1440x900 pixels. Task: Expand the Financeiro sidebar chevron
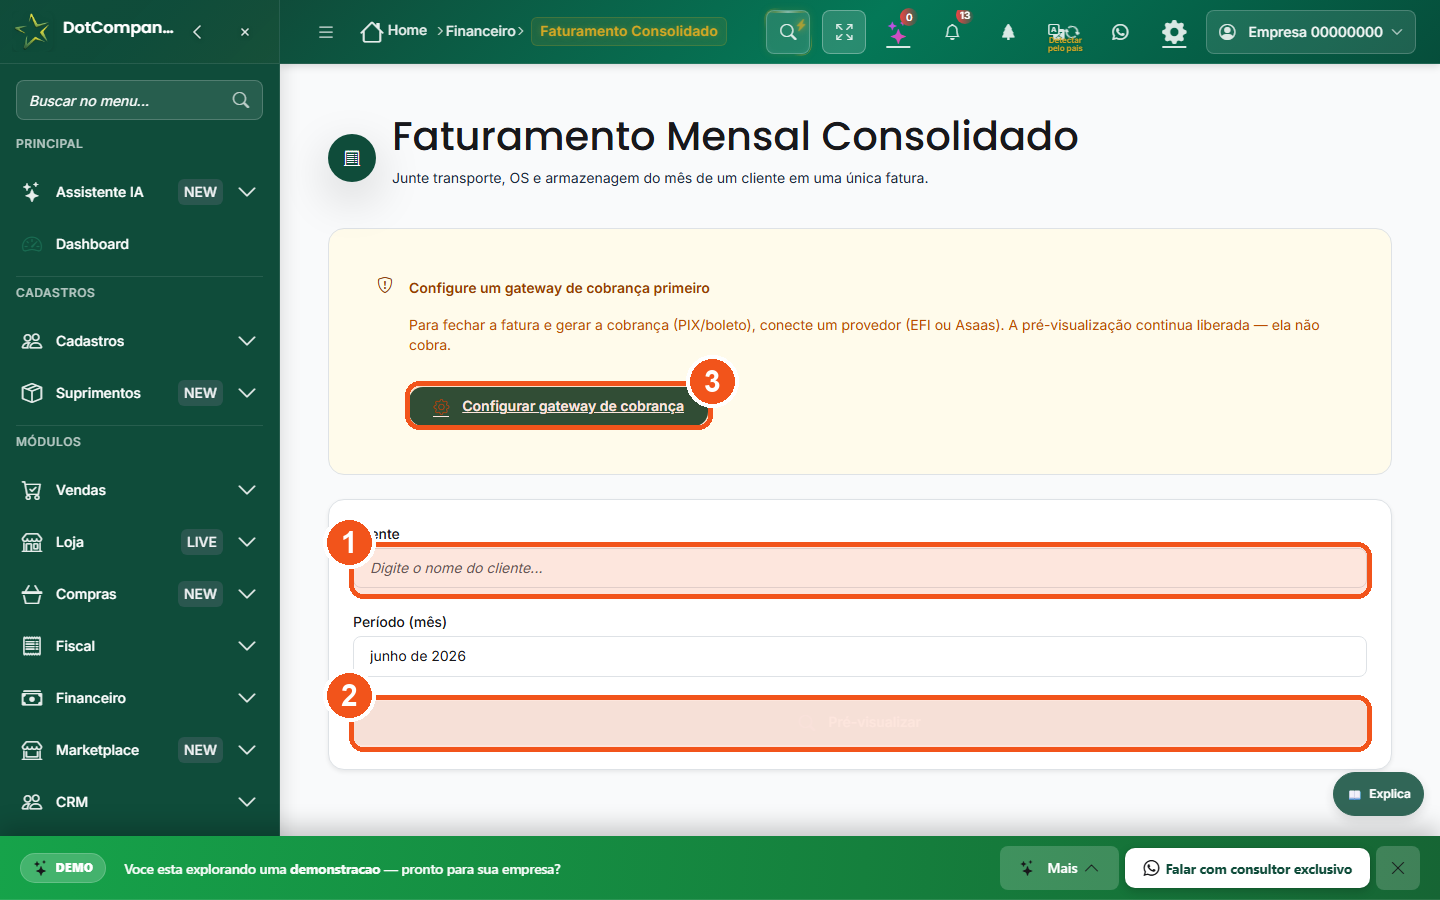coord(247,698)
